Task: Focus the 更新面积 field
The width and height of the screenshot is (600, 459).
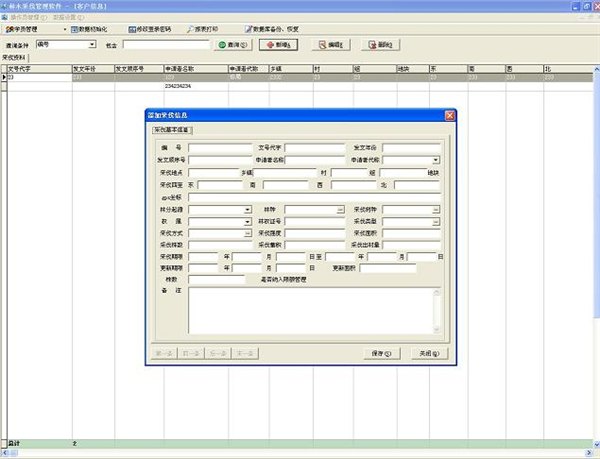Action: pyautogui.click(x=388, y=268)
